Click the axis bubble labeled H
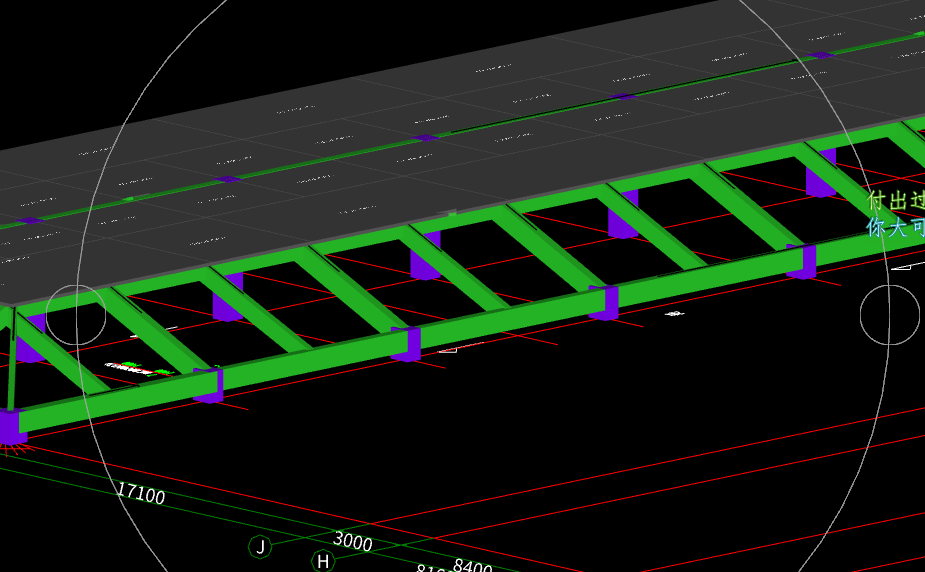This screenshot has width=925, height=572. (x=323, y=561)
